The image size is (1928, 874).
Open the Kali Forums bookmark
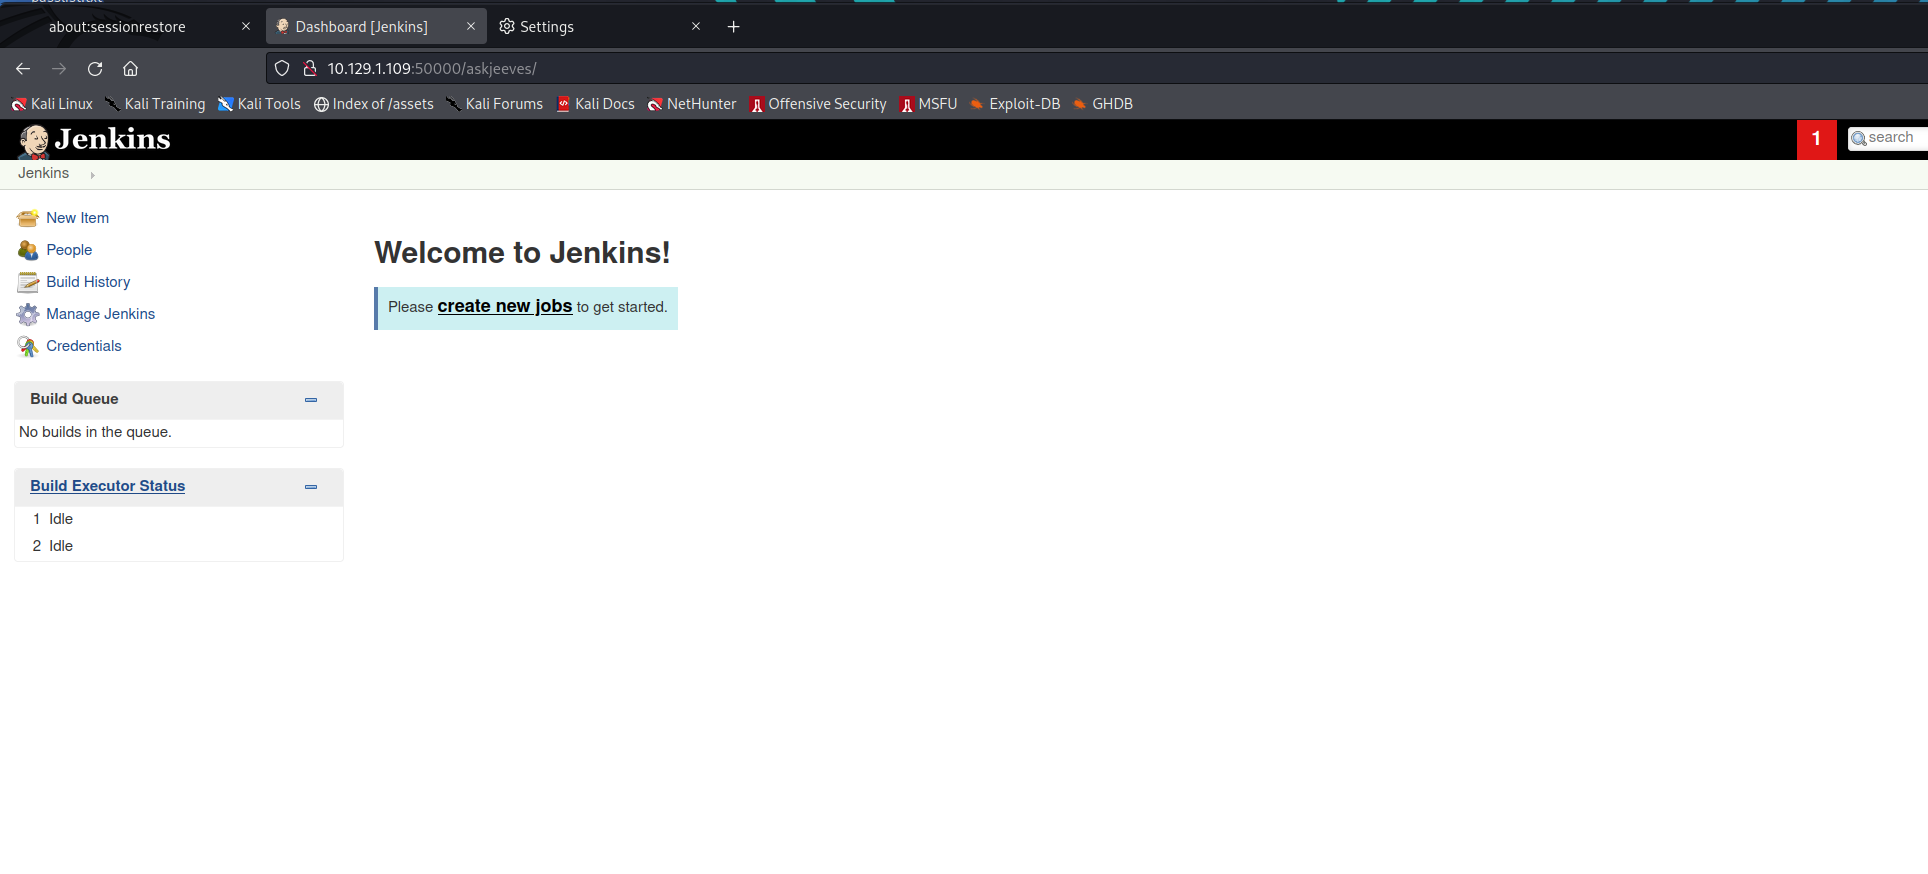(495, 104)
